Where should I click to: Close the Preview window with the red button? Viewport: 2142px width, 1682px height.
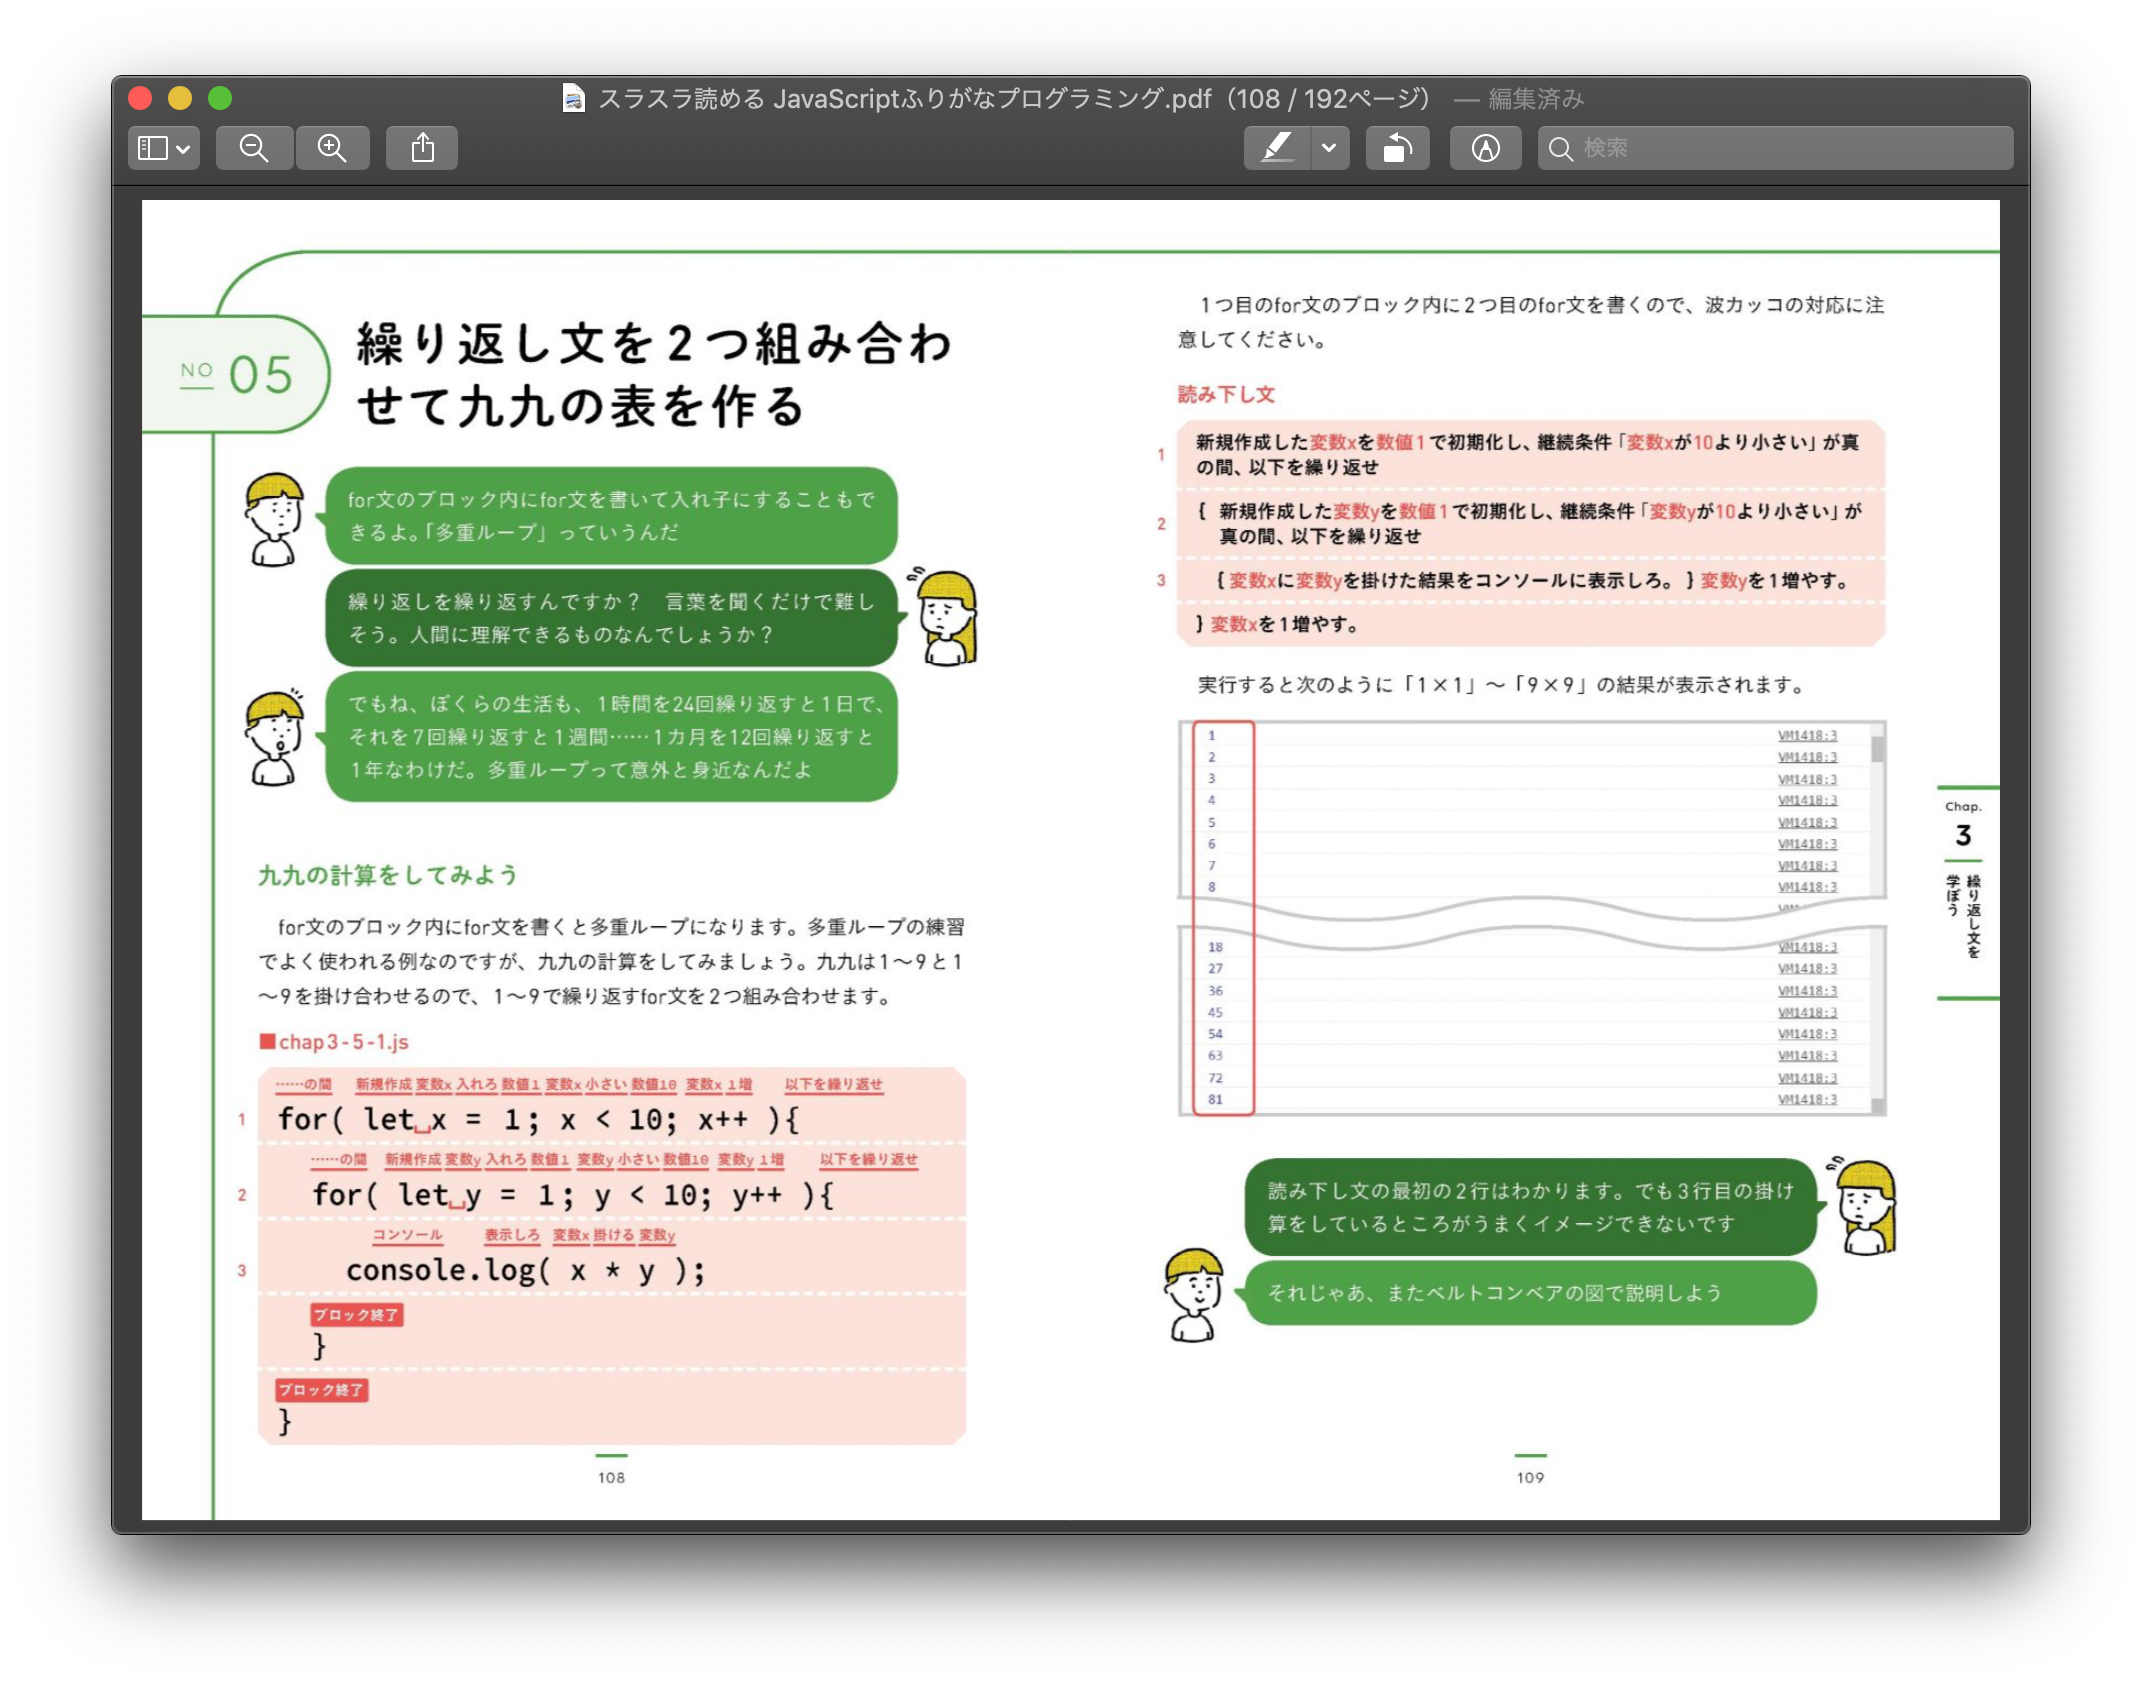(140, 98)
